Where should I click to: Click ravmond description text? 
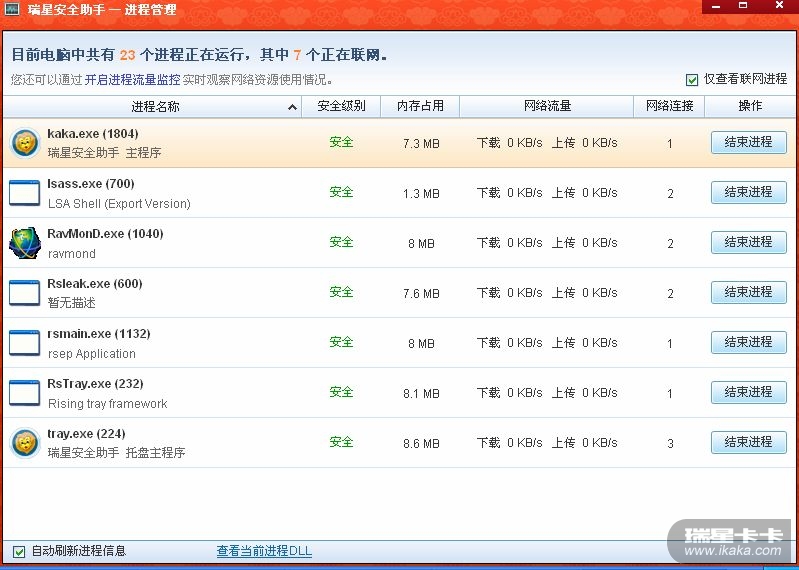(x=71, y=254)
